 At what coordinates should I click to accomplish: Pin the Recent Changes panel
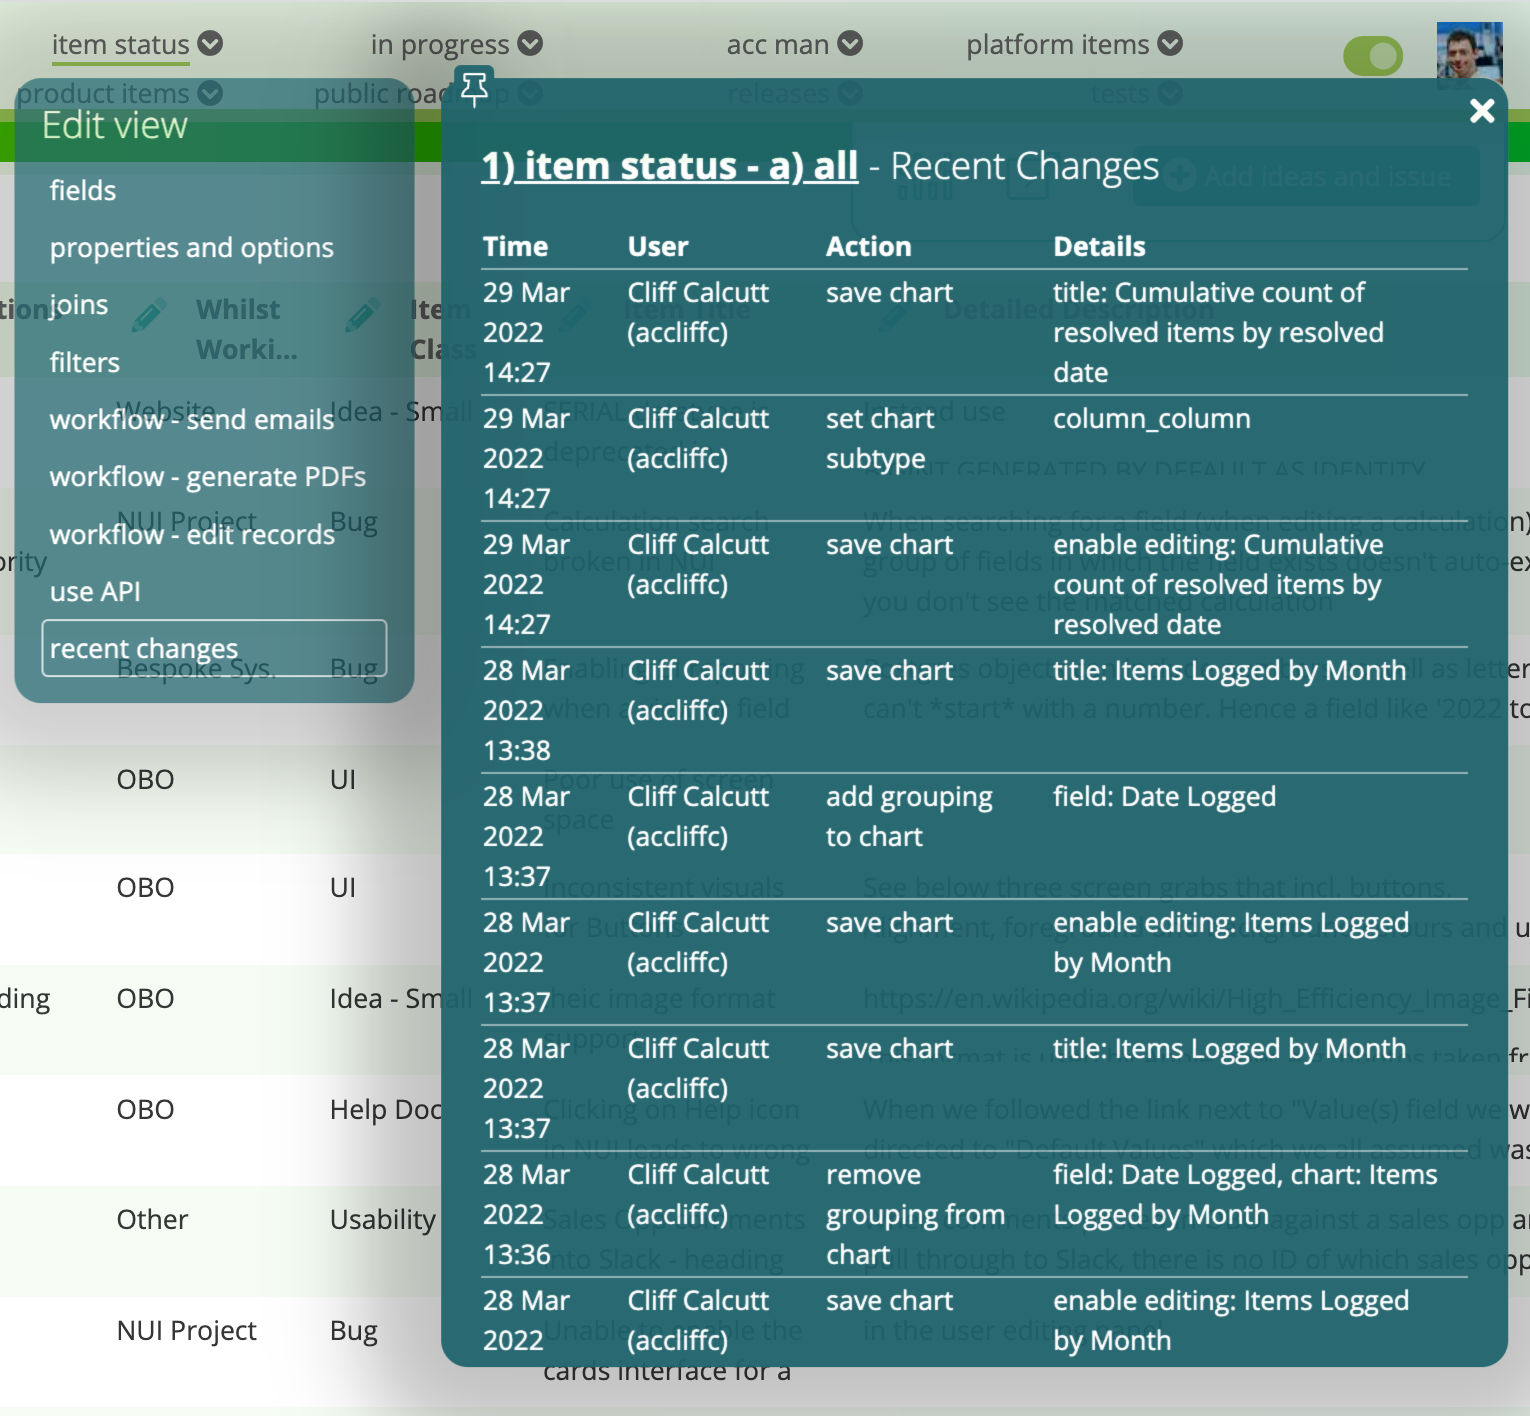click(x=474, y=88)
